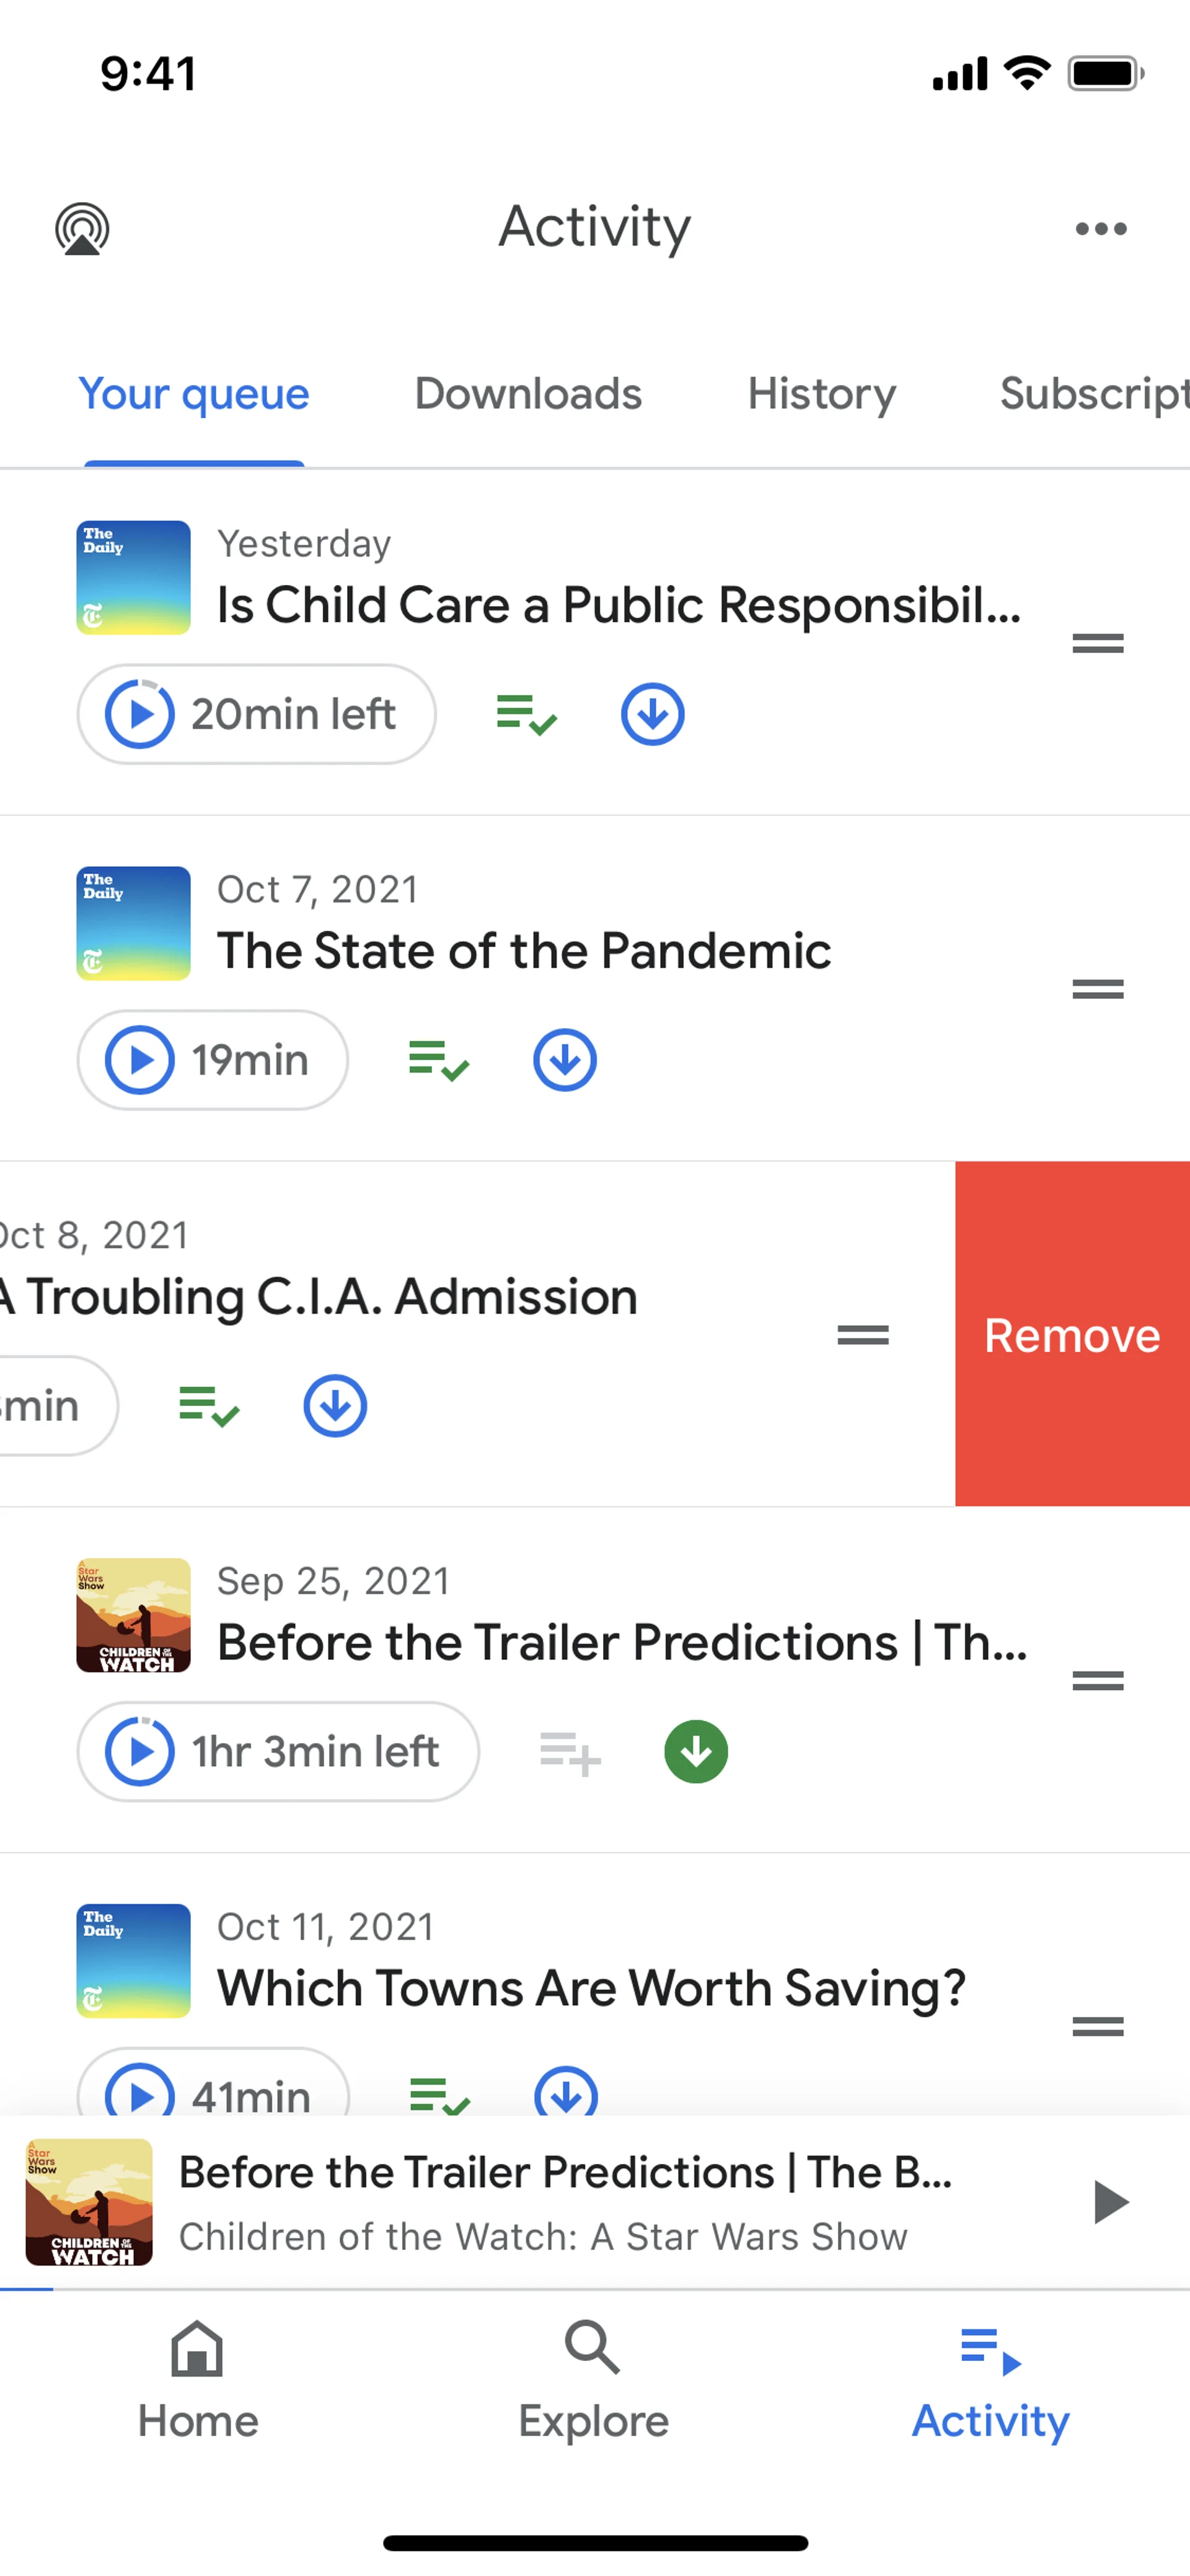Toggle queue status for C.I.A. Admission episode

208,1406
